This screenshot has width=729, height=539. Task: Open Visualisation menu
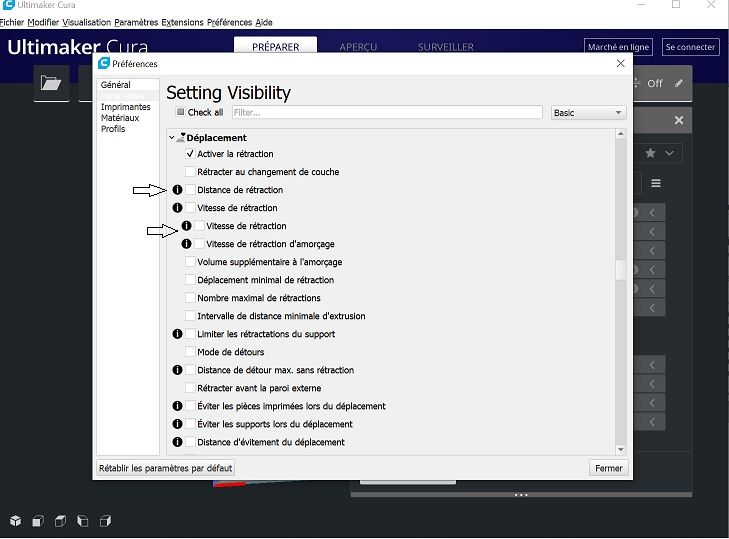coord(86,22)
